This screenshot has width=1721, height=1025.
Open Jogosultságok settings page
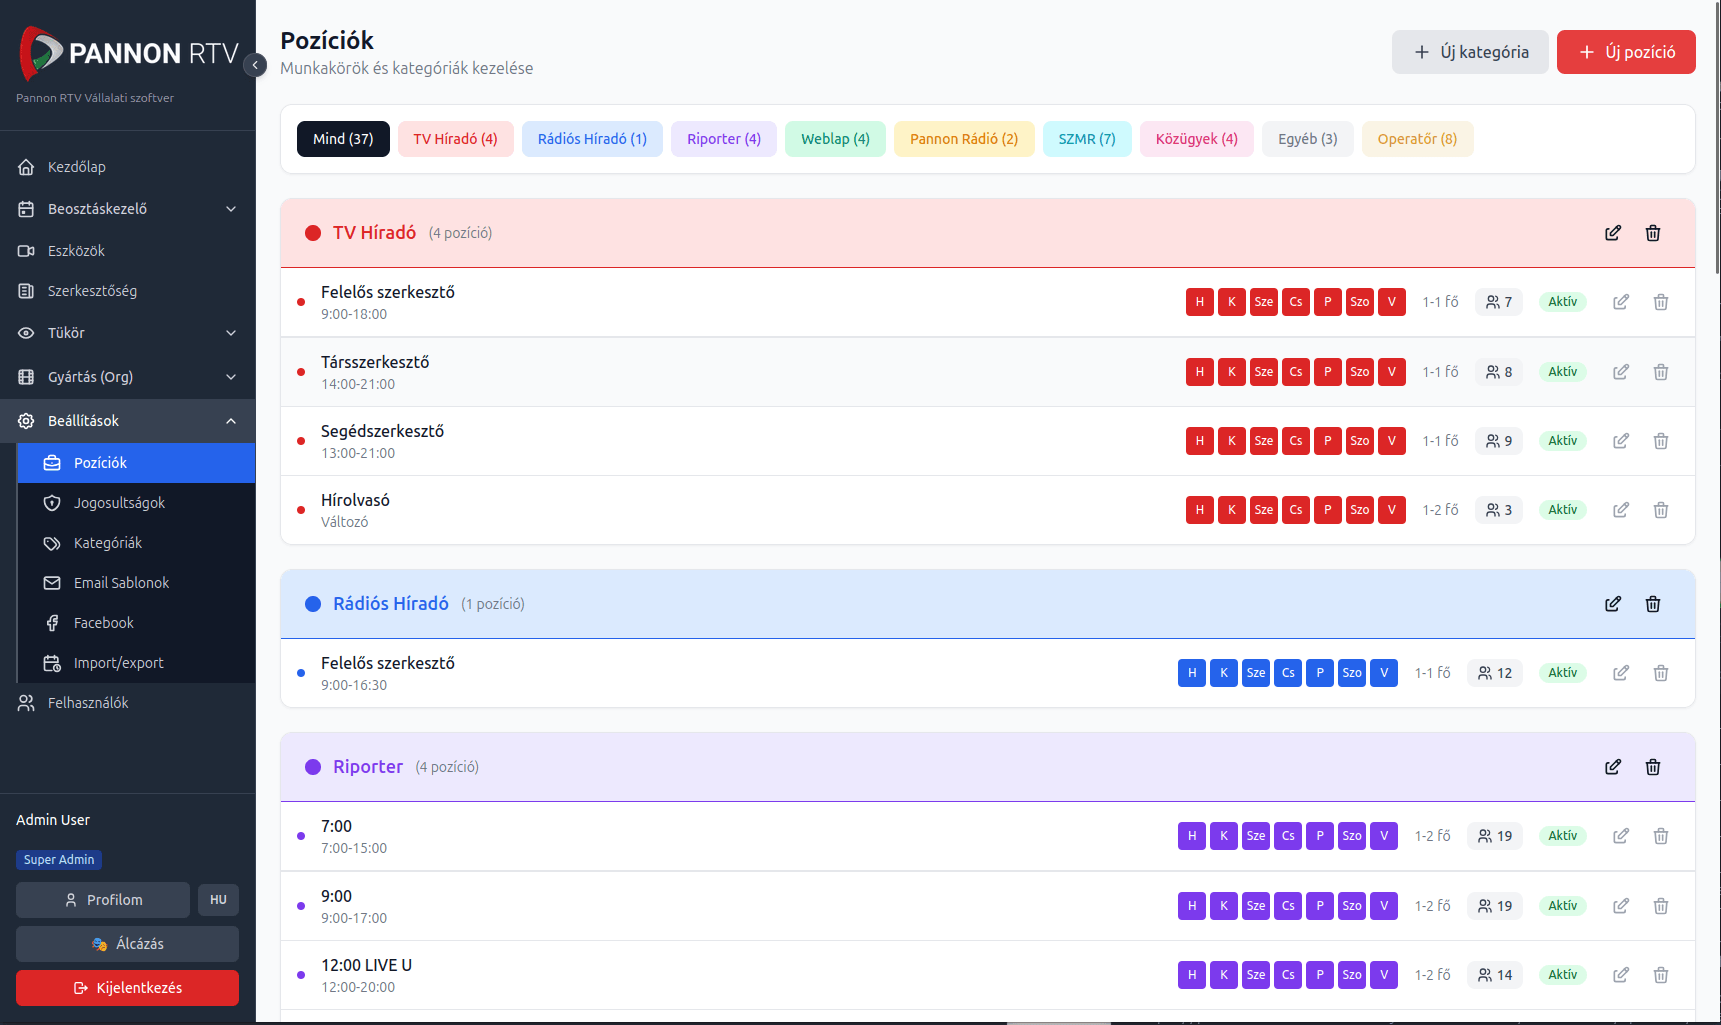(137, 503)
